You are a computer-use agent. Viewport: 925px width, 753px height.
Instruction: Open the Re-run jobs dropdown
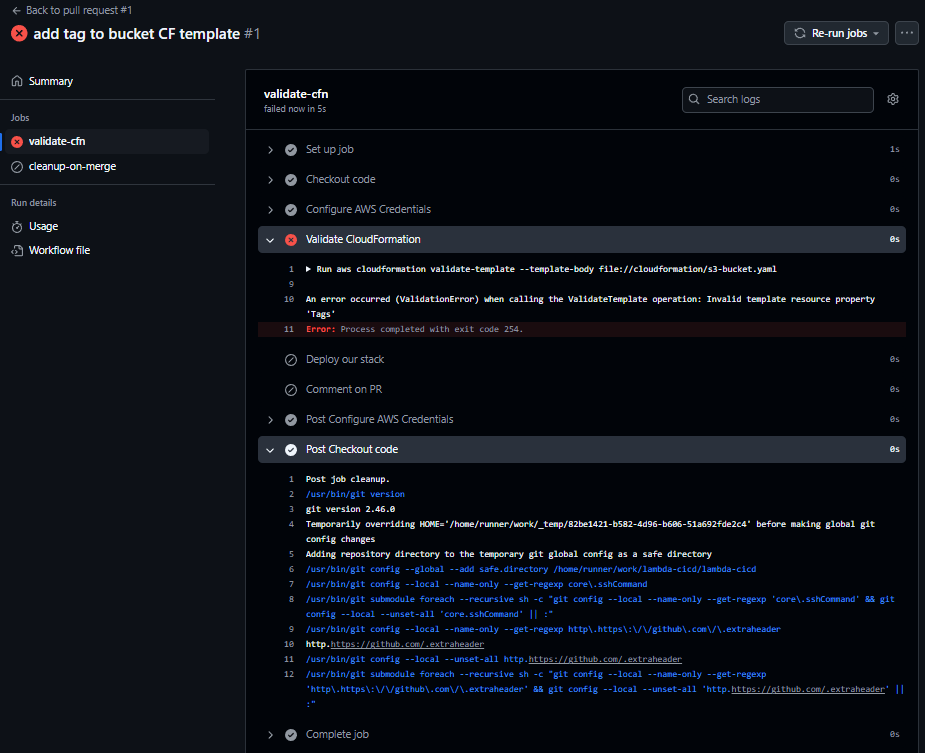point(836,33)
